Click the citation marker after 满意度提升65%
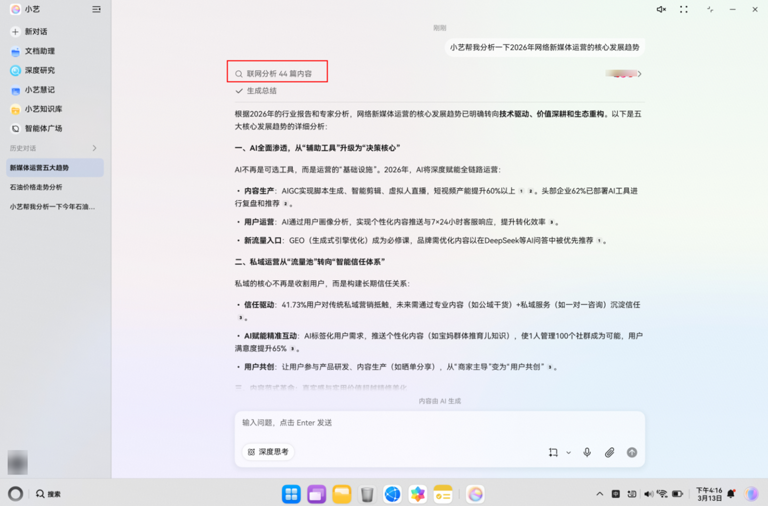This screenshot has height=506, width=768. point(292,349)
